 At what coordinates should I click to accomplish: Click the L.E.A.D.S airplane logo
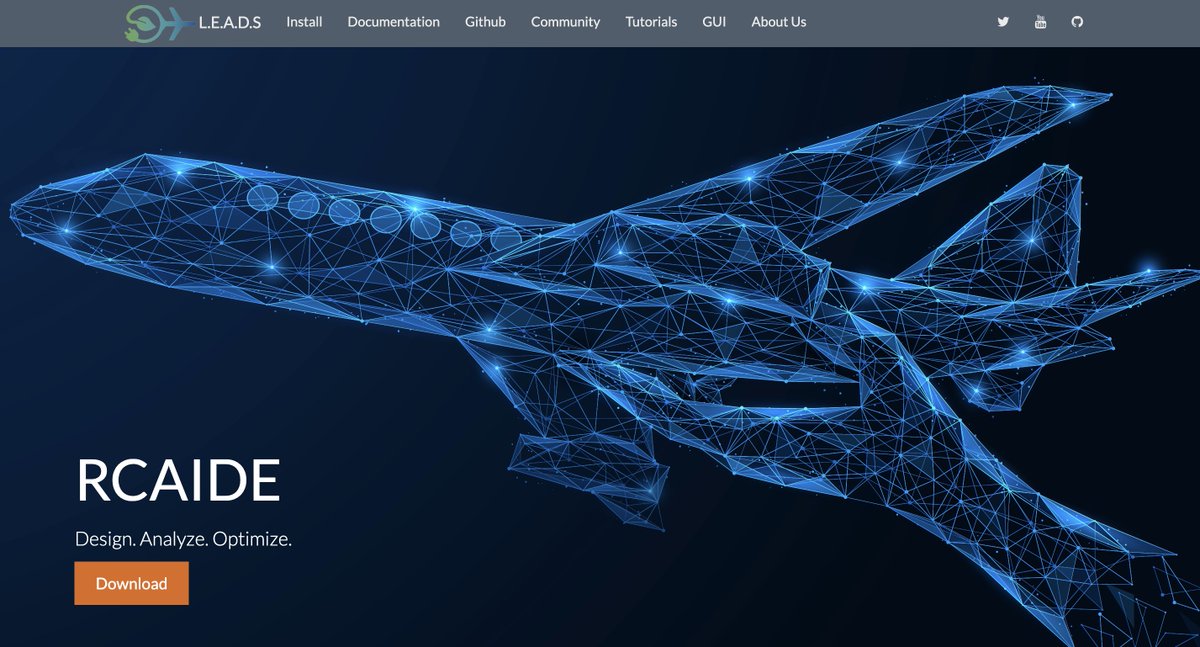point(159,22)
